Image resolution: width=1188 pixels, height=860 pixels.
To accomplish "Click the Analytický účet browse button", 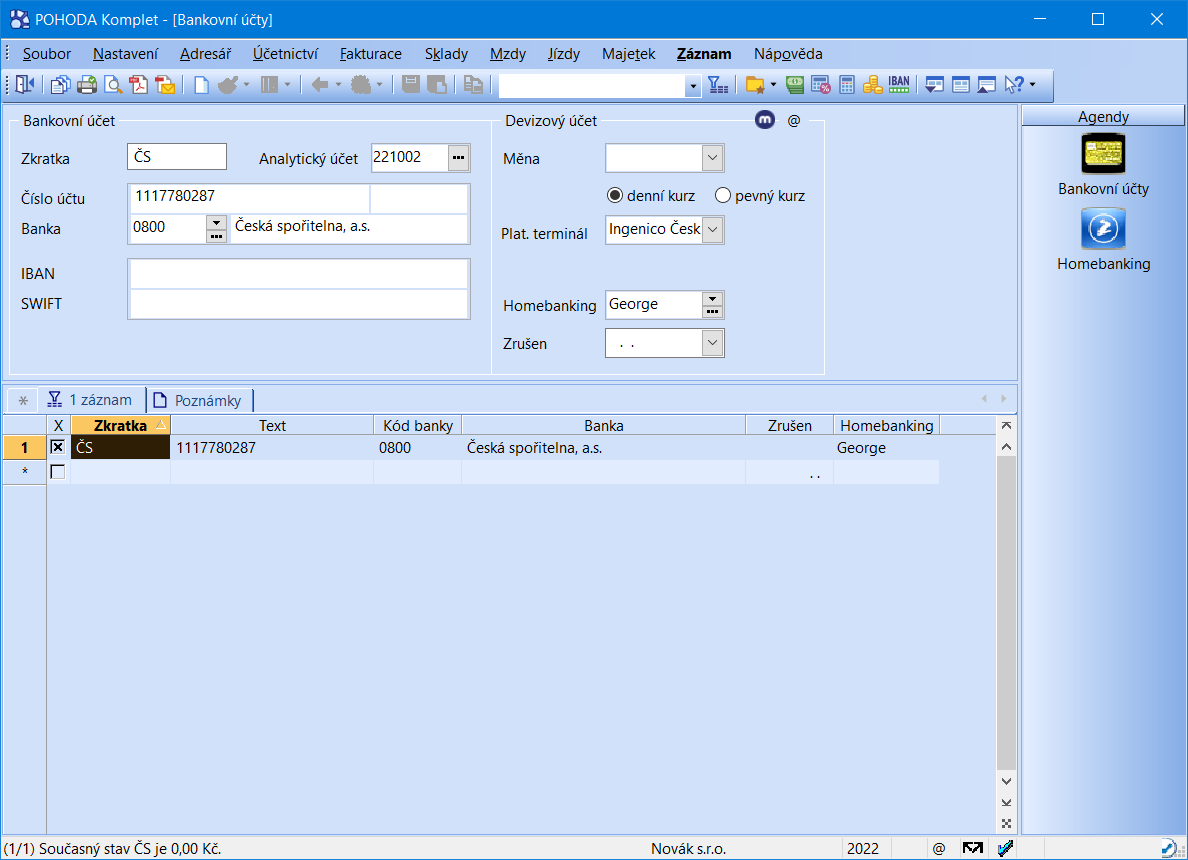I will click(459, 158).
